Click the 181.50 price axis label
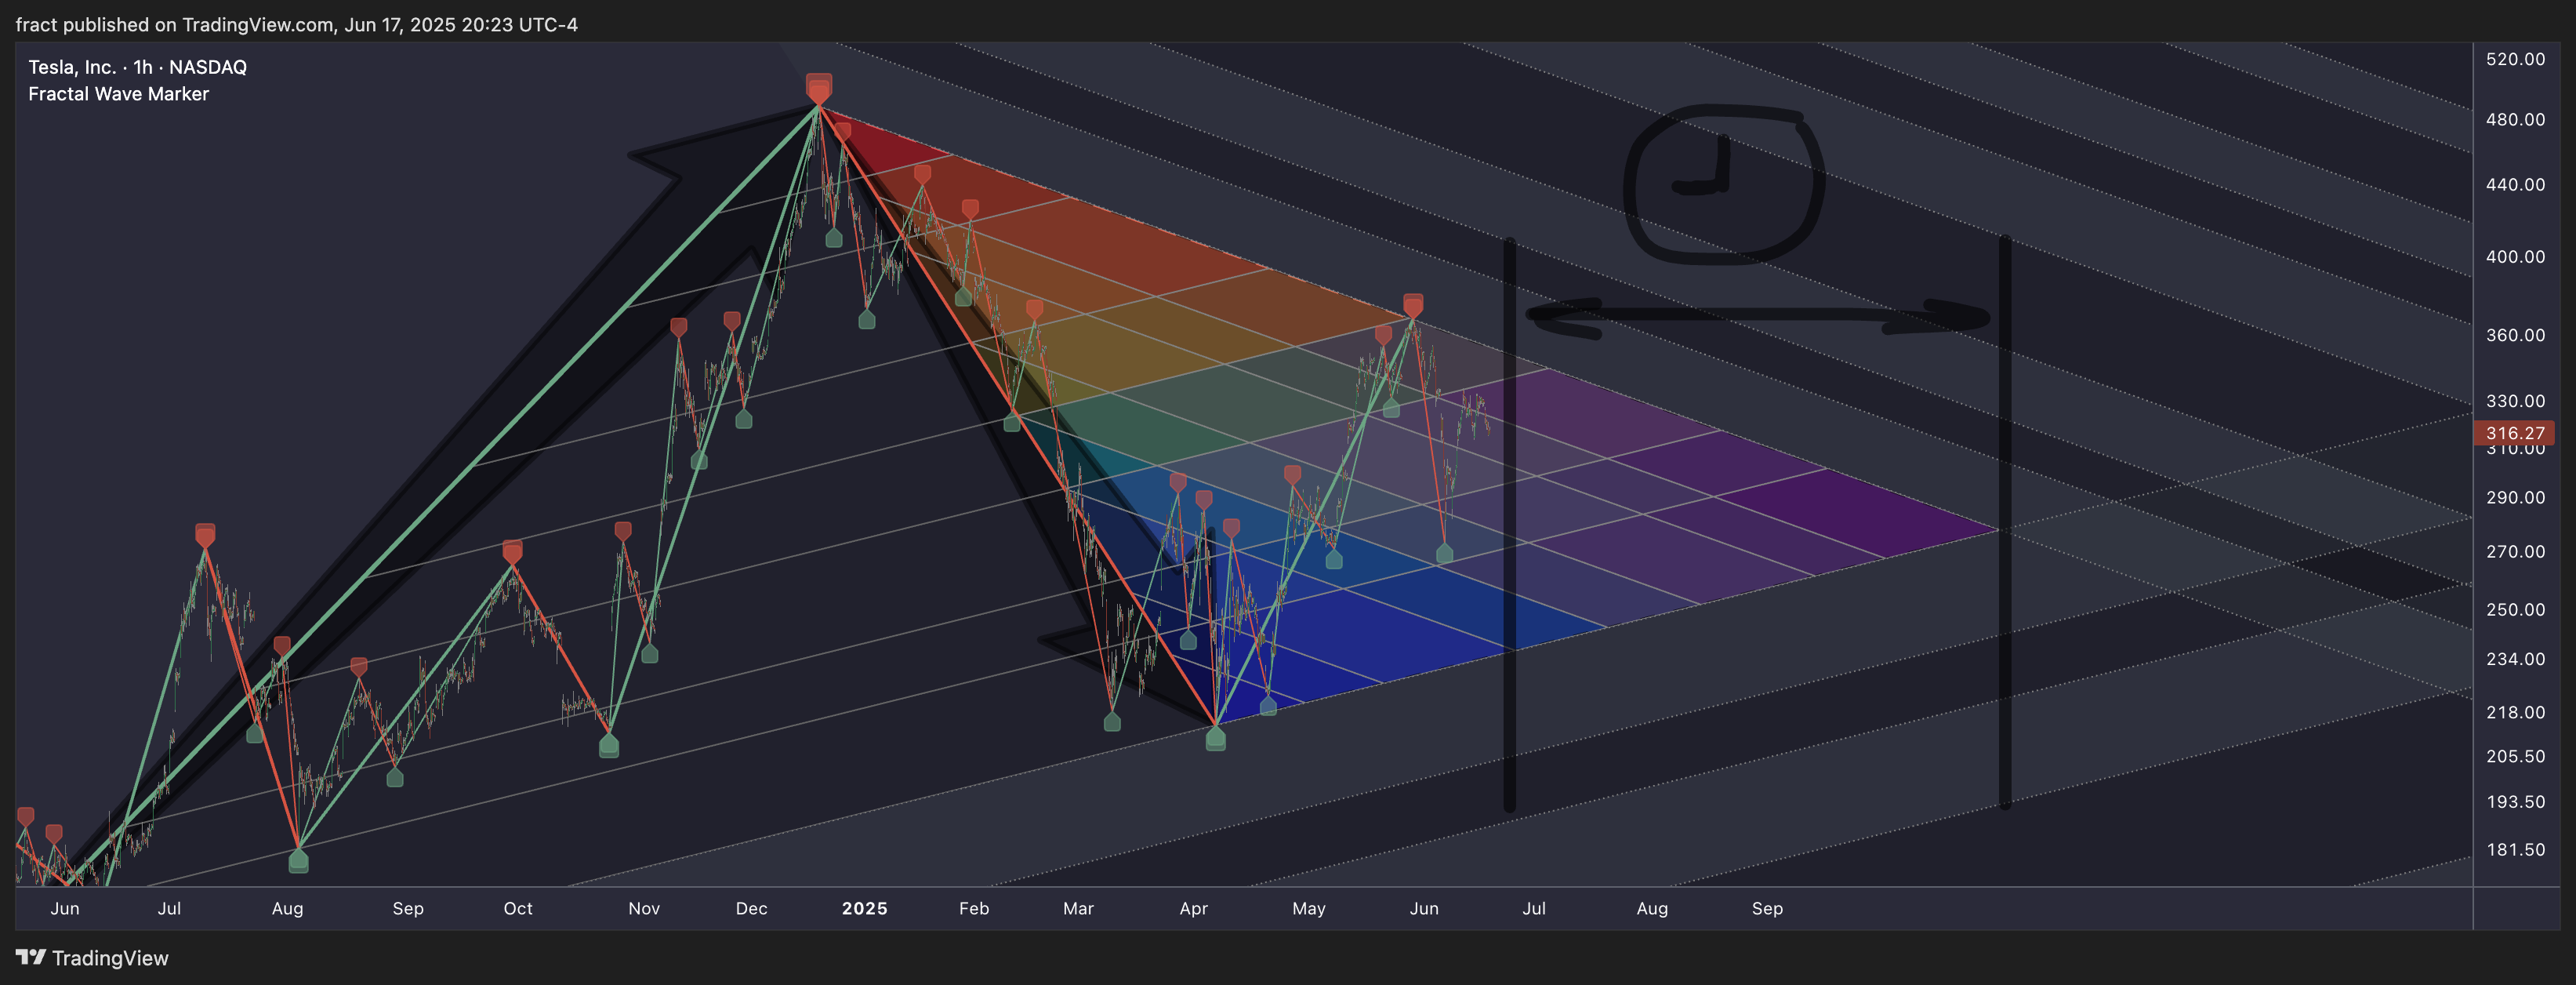The width and height of the screenshot is (2576, 985). (x=2515, y=849)
